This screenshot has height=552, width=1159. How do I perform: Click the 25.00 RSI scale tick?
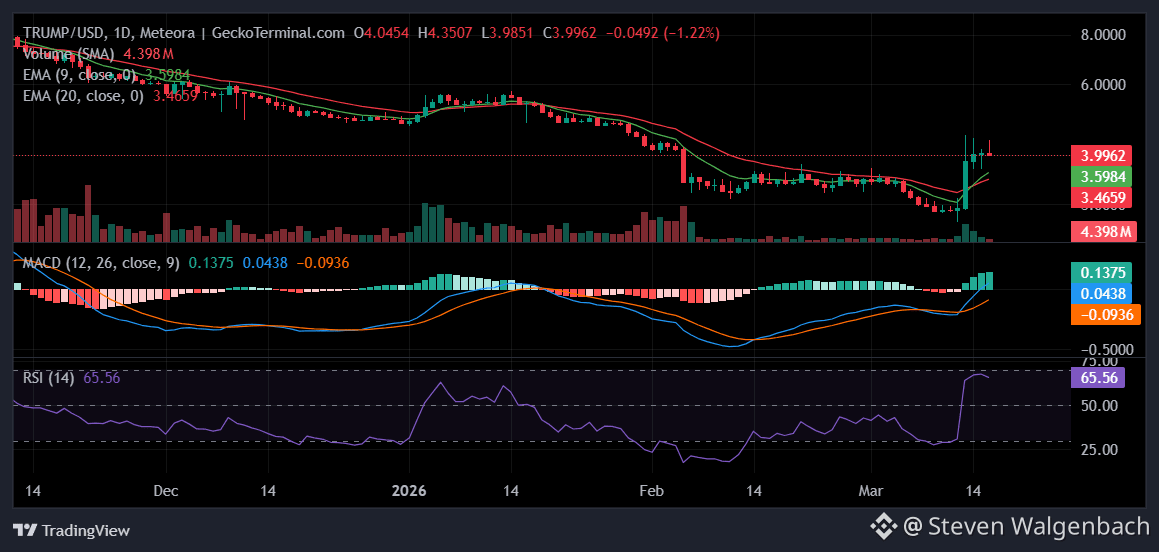pos(1097,449)
